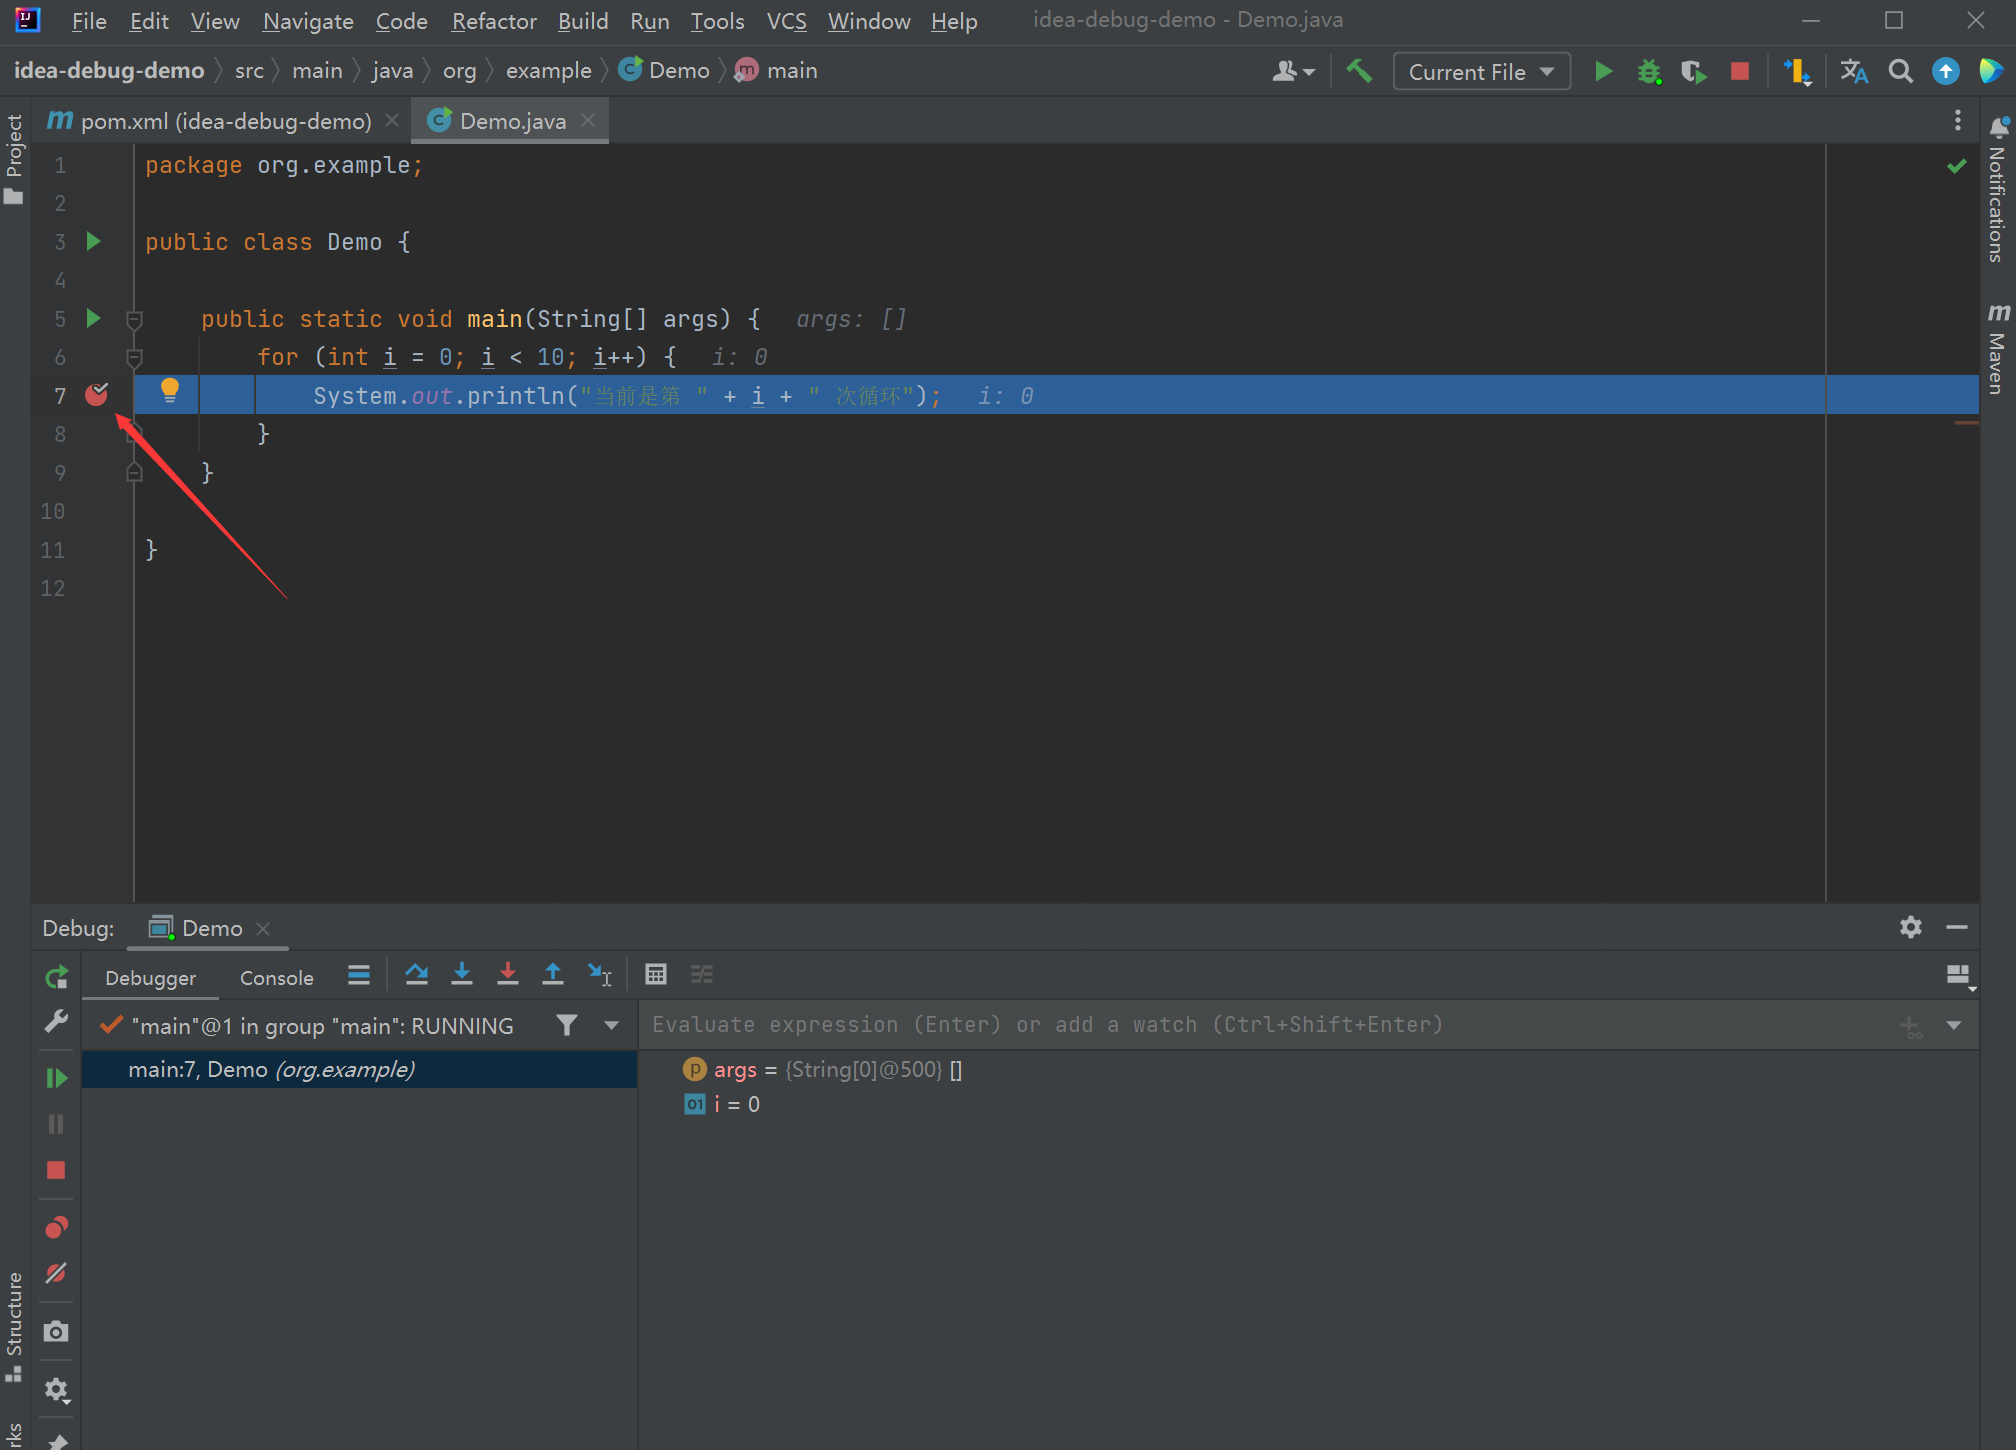Viewport: 2016px width, 1450px height.
Task: Click the Resume Program icon
Action: 56,1078
